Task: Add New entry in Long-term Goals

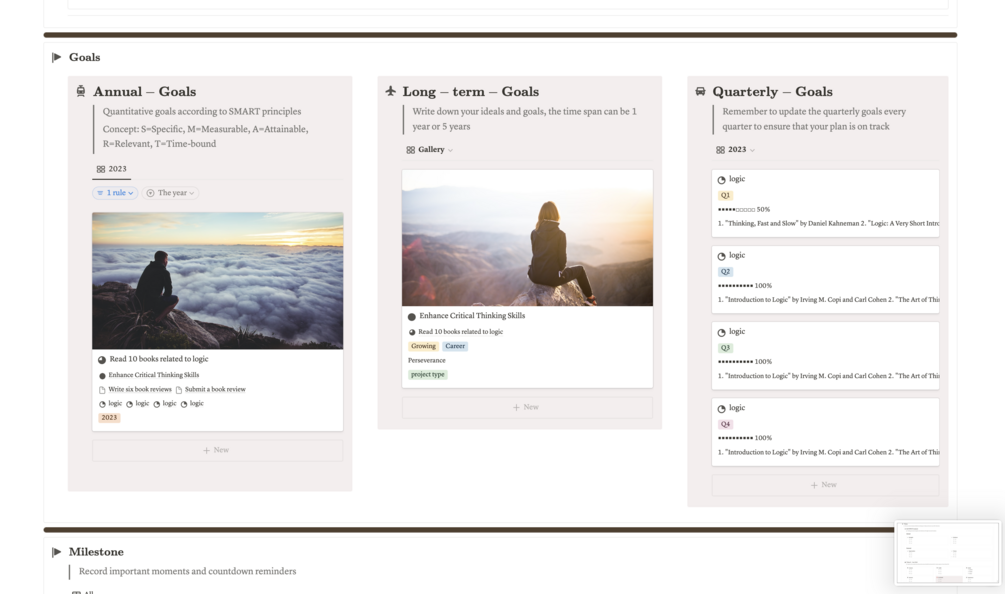Action: point(527,408)
